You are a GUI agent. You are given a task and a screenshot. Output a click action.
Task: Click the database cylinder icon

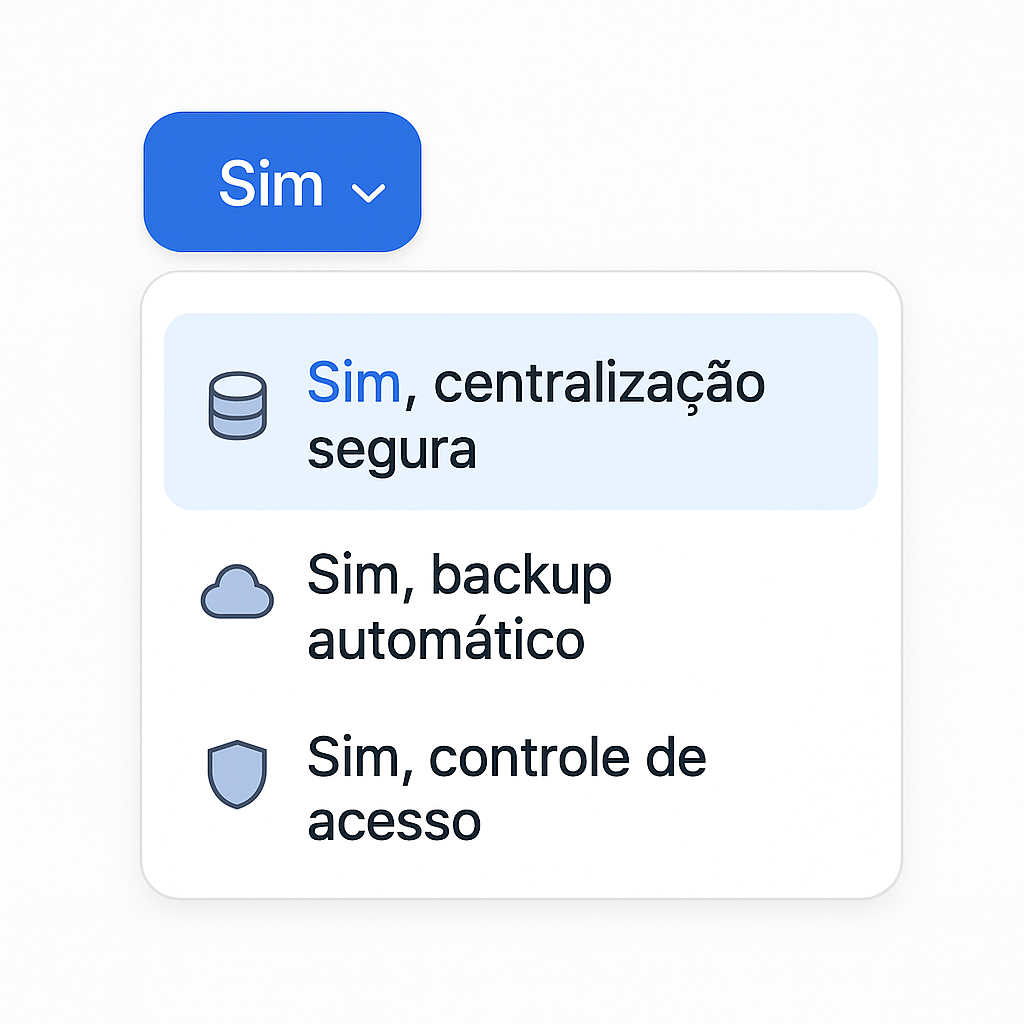click(x=238, y=406)
